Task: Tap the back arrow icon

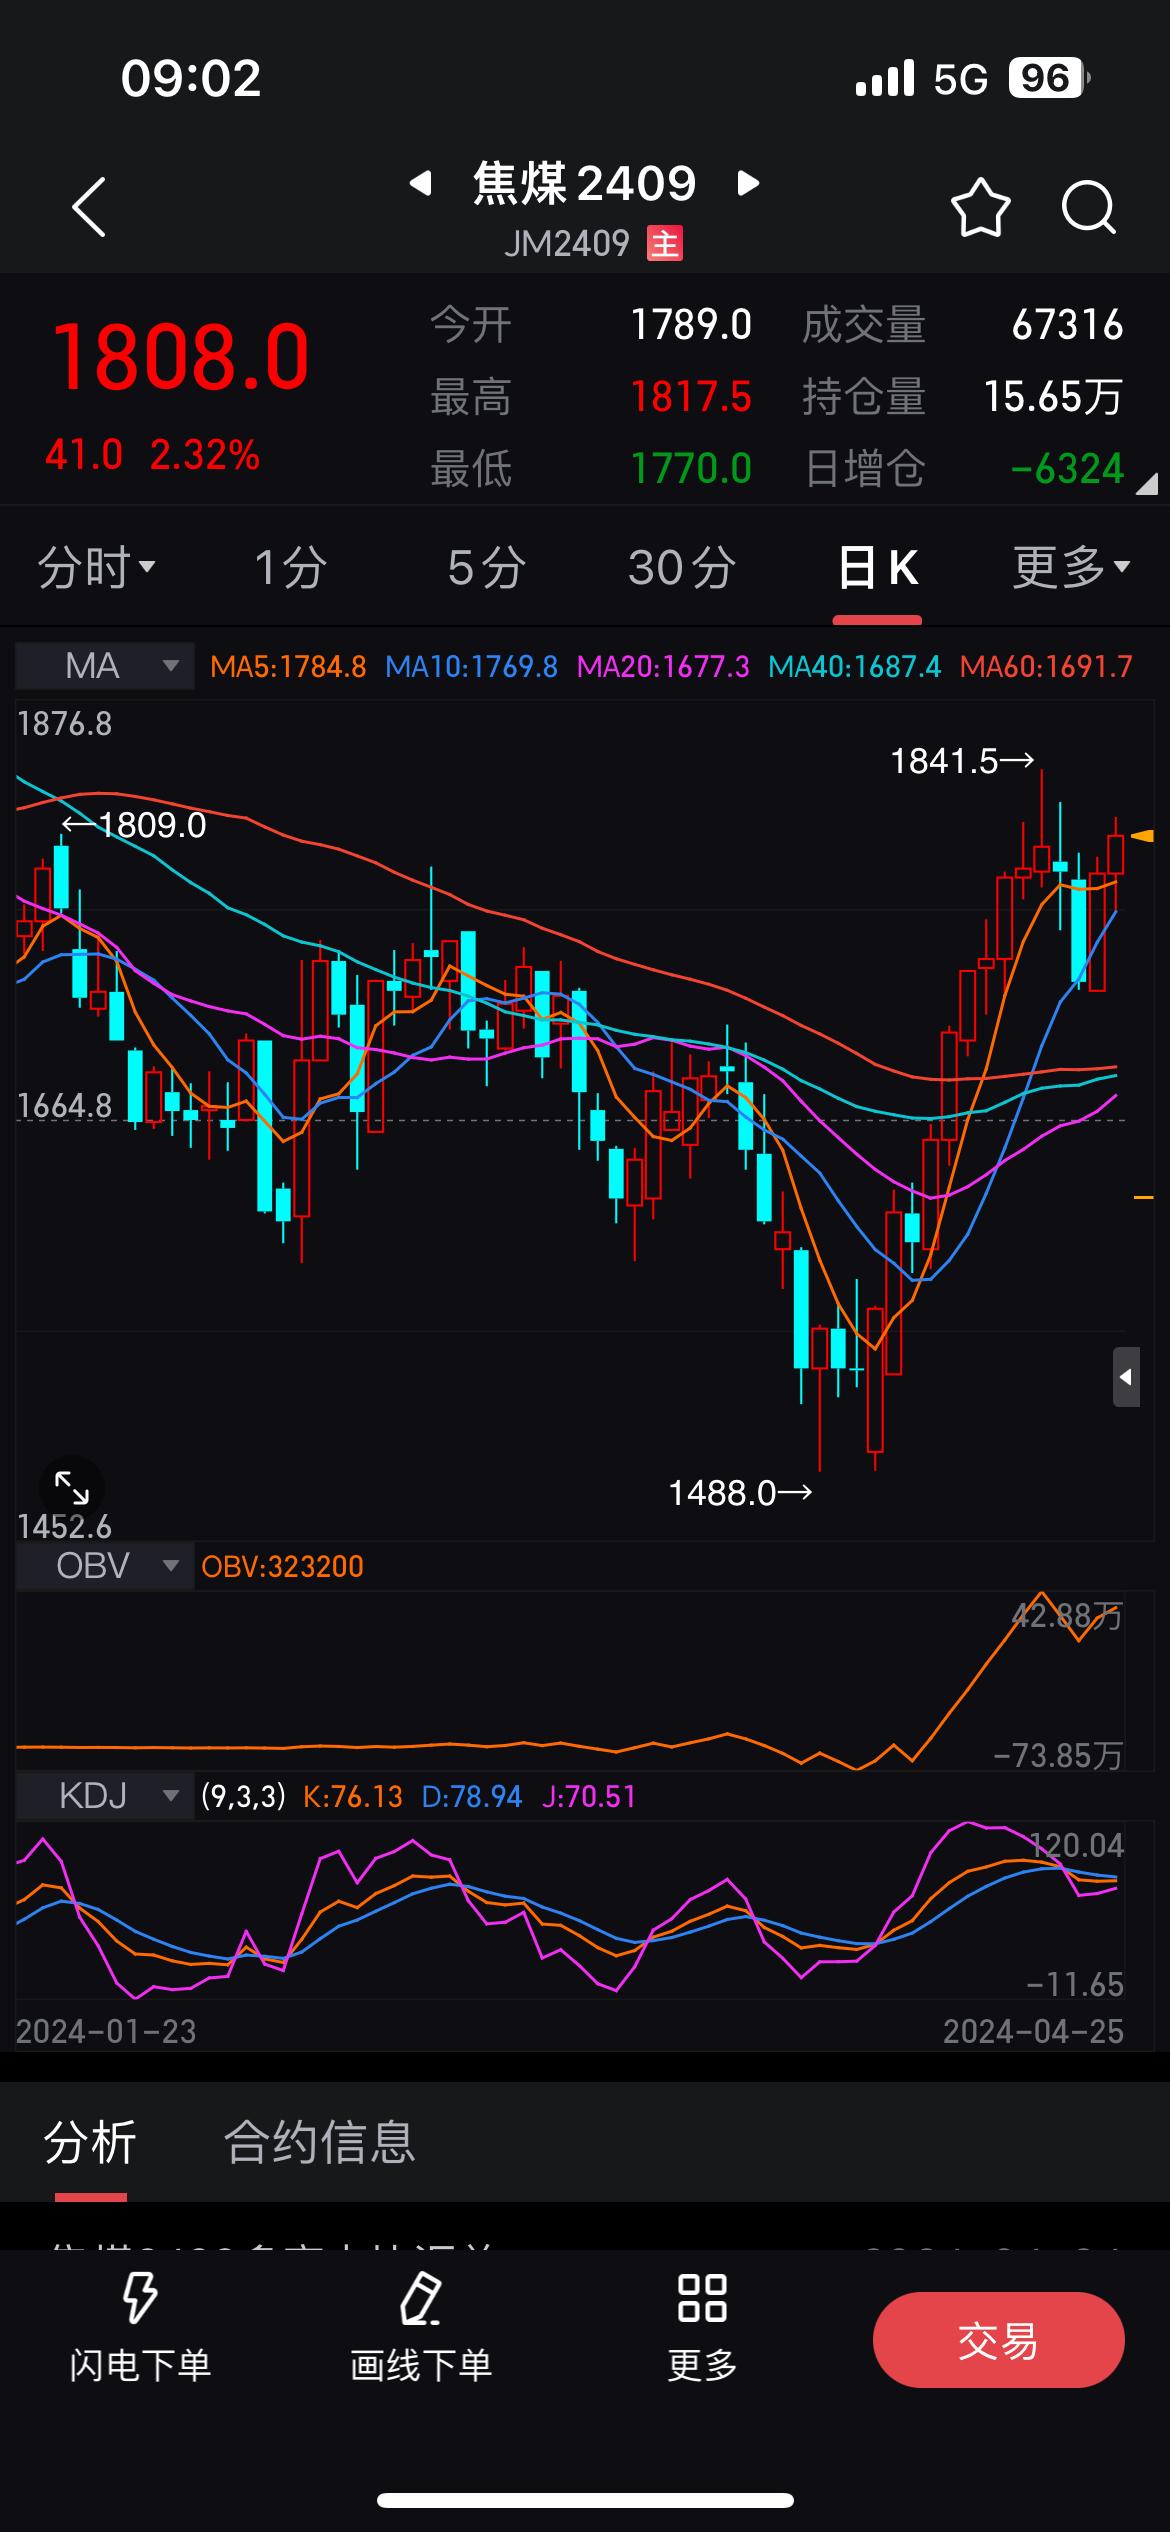Action: pos(90,208)
